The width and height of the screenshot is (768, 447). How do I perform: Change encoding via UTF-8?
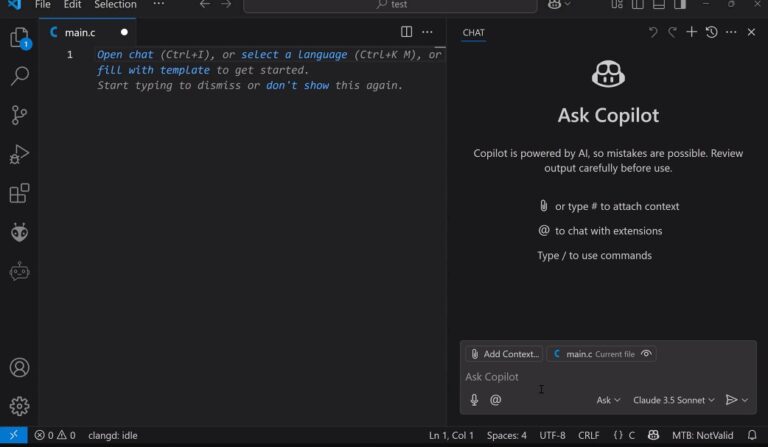pyautogui.click(x=552, y=435)
